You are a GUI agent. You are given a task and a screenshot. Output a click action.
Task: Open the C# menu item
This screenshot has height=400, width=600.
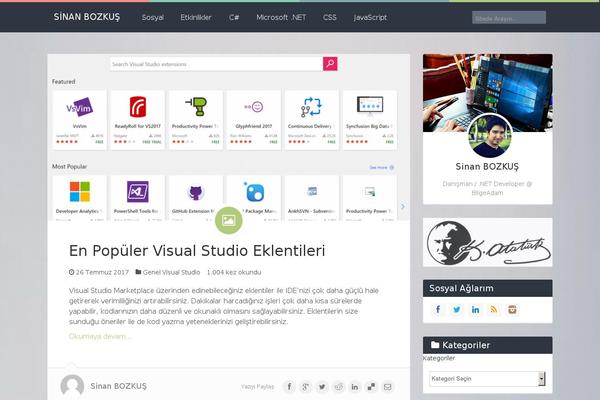coord(234,18)
